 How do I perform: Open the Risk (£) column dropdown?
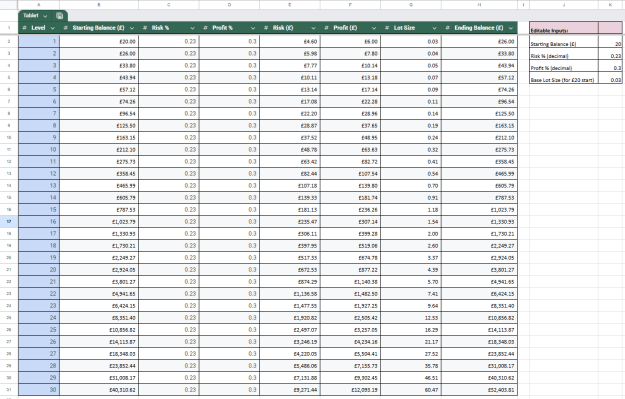tap(313, 28)
